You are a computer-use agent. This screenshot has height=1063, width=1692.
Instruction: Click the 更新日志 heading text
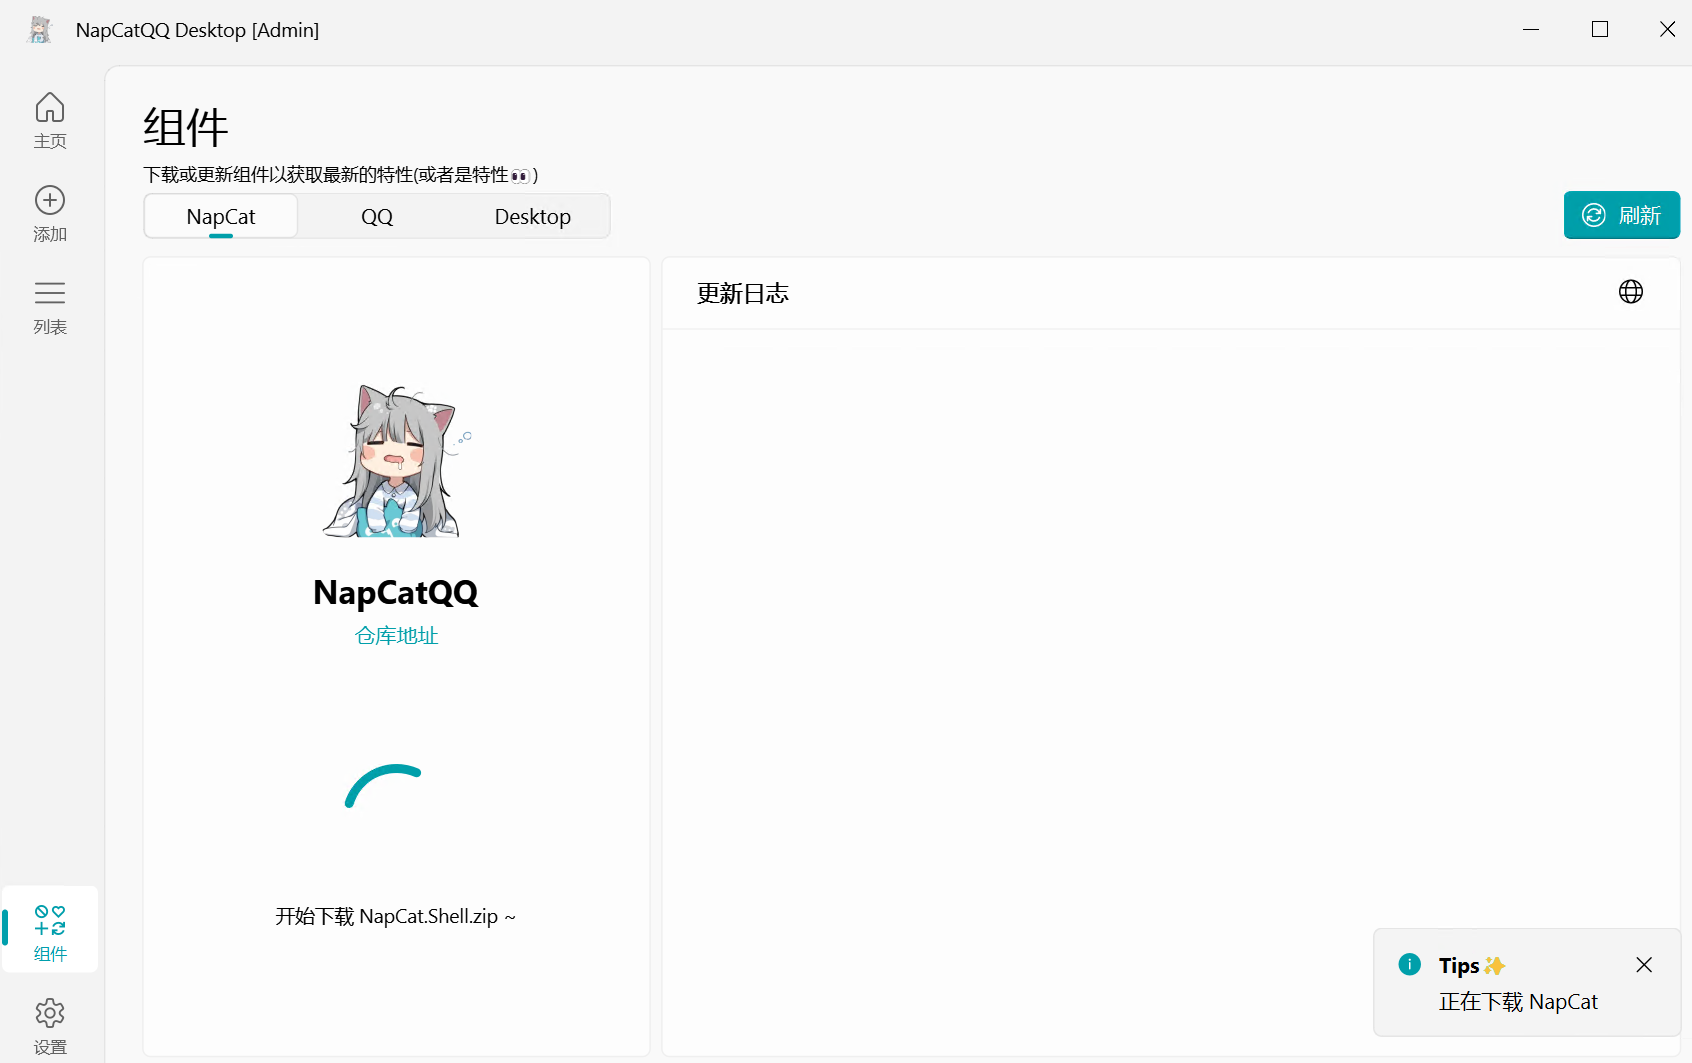click(743, 293)
